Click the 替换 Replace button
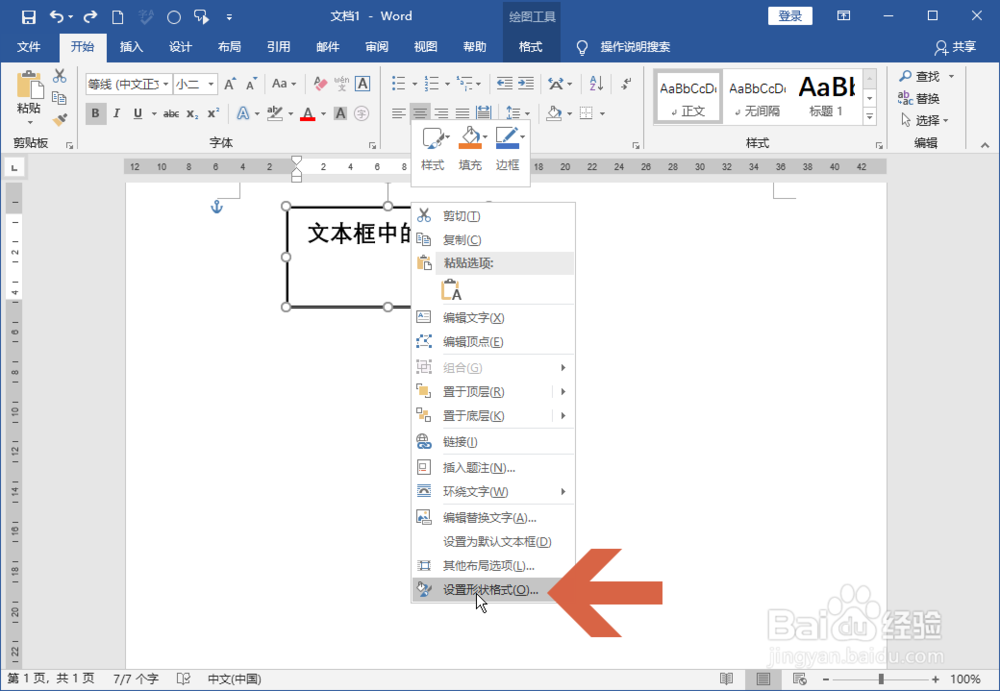This screenshot has width=1000, height=691. click(x=919, y=98)
